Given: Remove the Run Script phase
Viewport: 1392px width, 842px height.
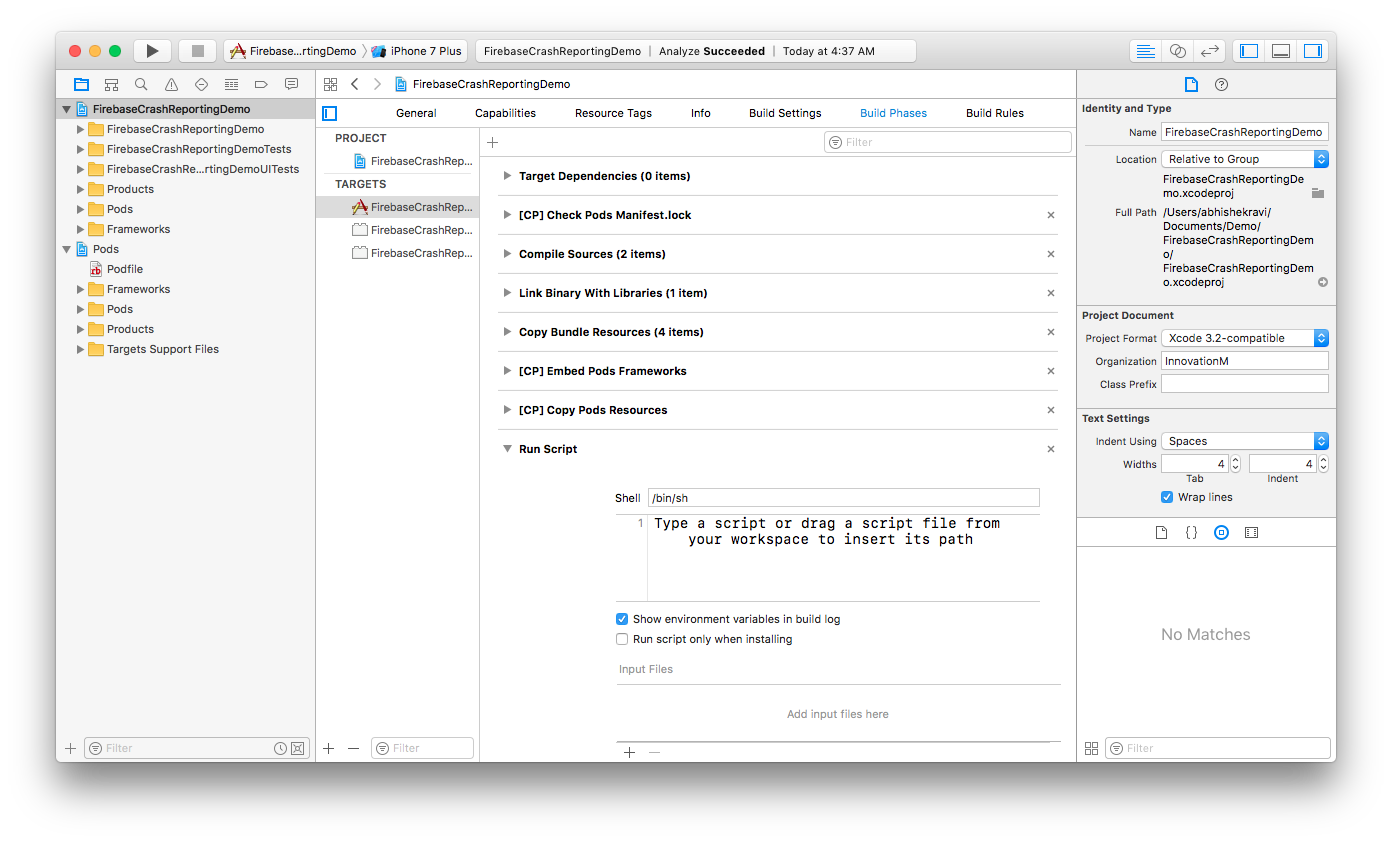Looking at the screenshot, I should (1051, 449).
